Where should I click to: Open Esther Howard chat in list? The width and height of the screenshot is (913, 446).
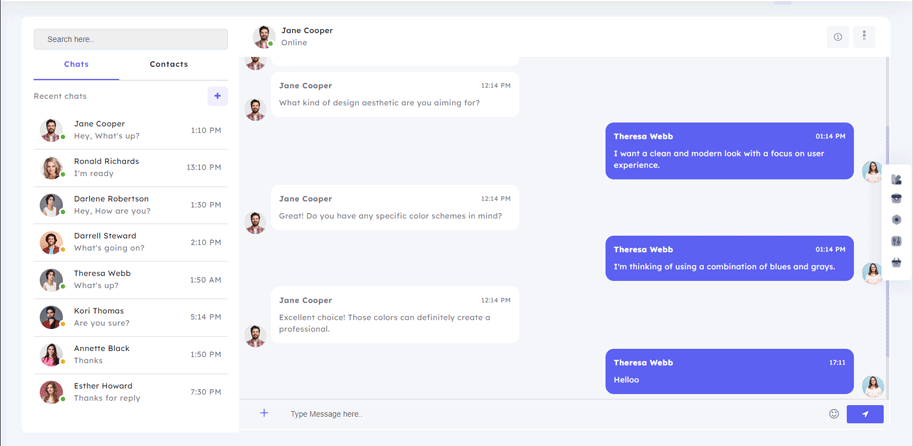tap(130, 392)
